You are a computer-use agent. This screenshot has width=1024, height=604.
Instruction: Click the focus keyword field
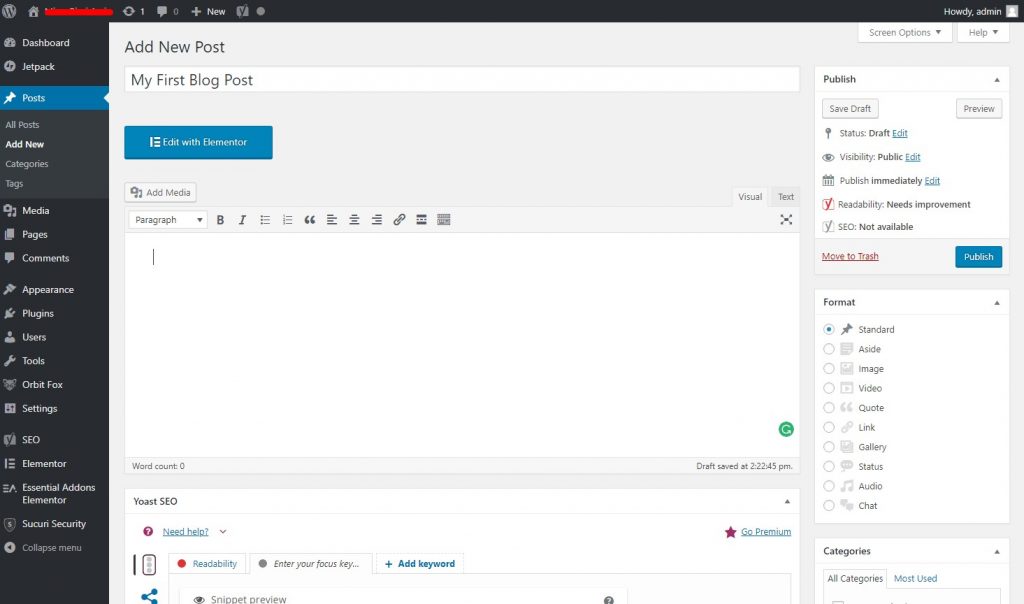point(311,564)
